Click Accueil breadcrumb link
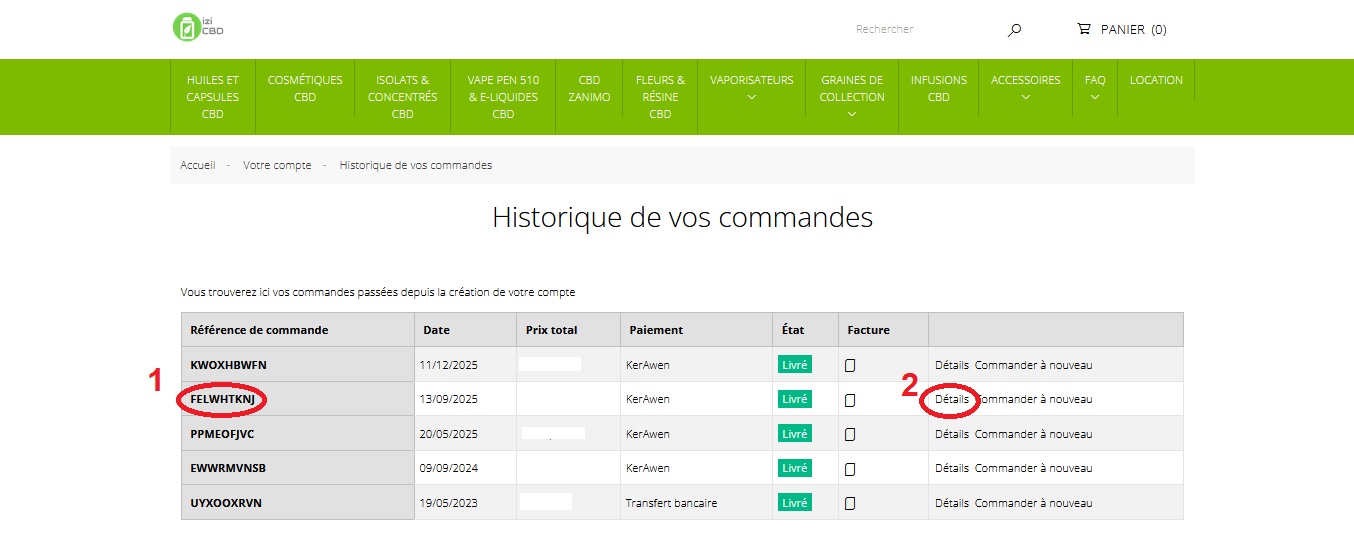The image size is (1354, 554). coord(198,165)
